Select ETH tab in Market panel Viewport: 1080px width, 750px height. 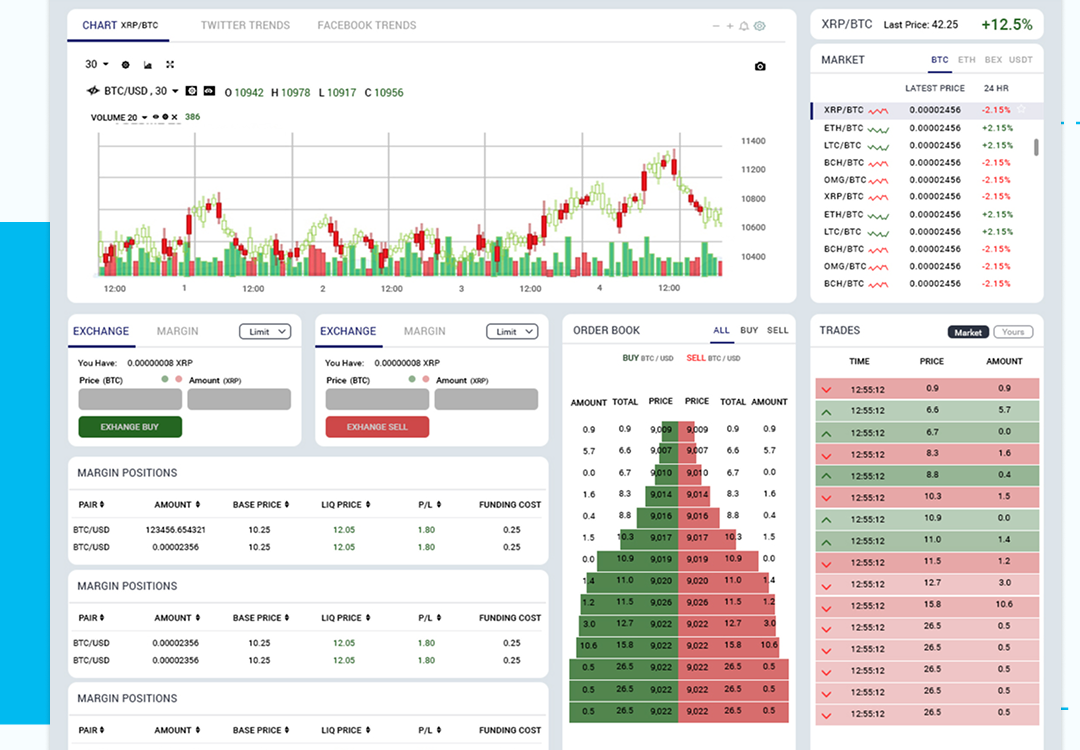point(966,60)
